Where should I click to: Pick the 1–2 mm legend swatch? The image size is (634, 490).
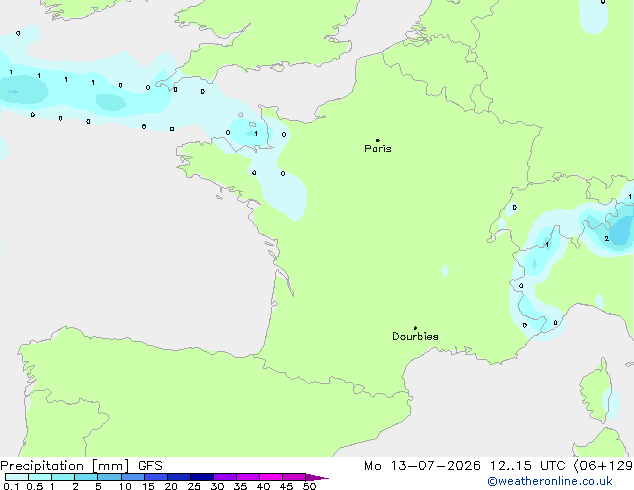(x=63, y=477)
